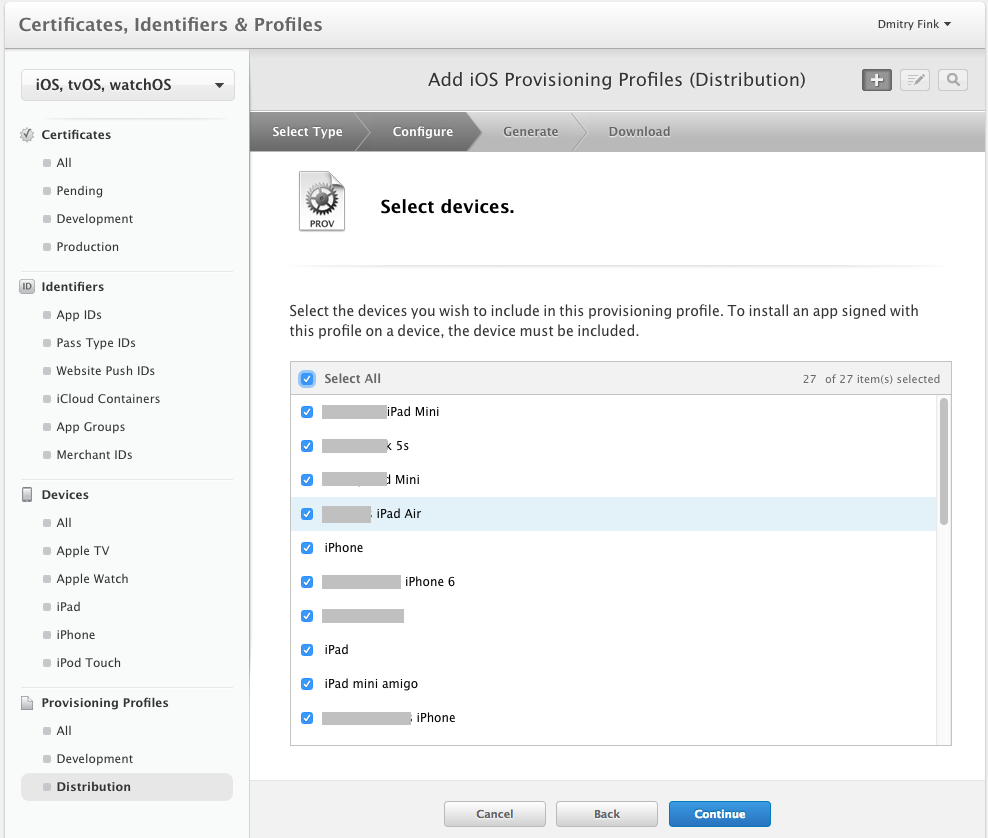Click the Identifiers ID icon
Image resolution: width=988 pixels, height=838 pixels.
coord(27,287)
